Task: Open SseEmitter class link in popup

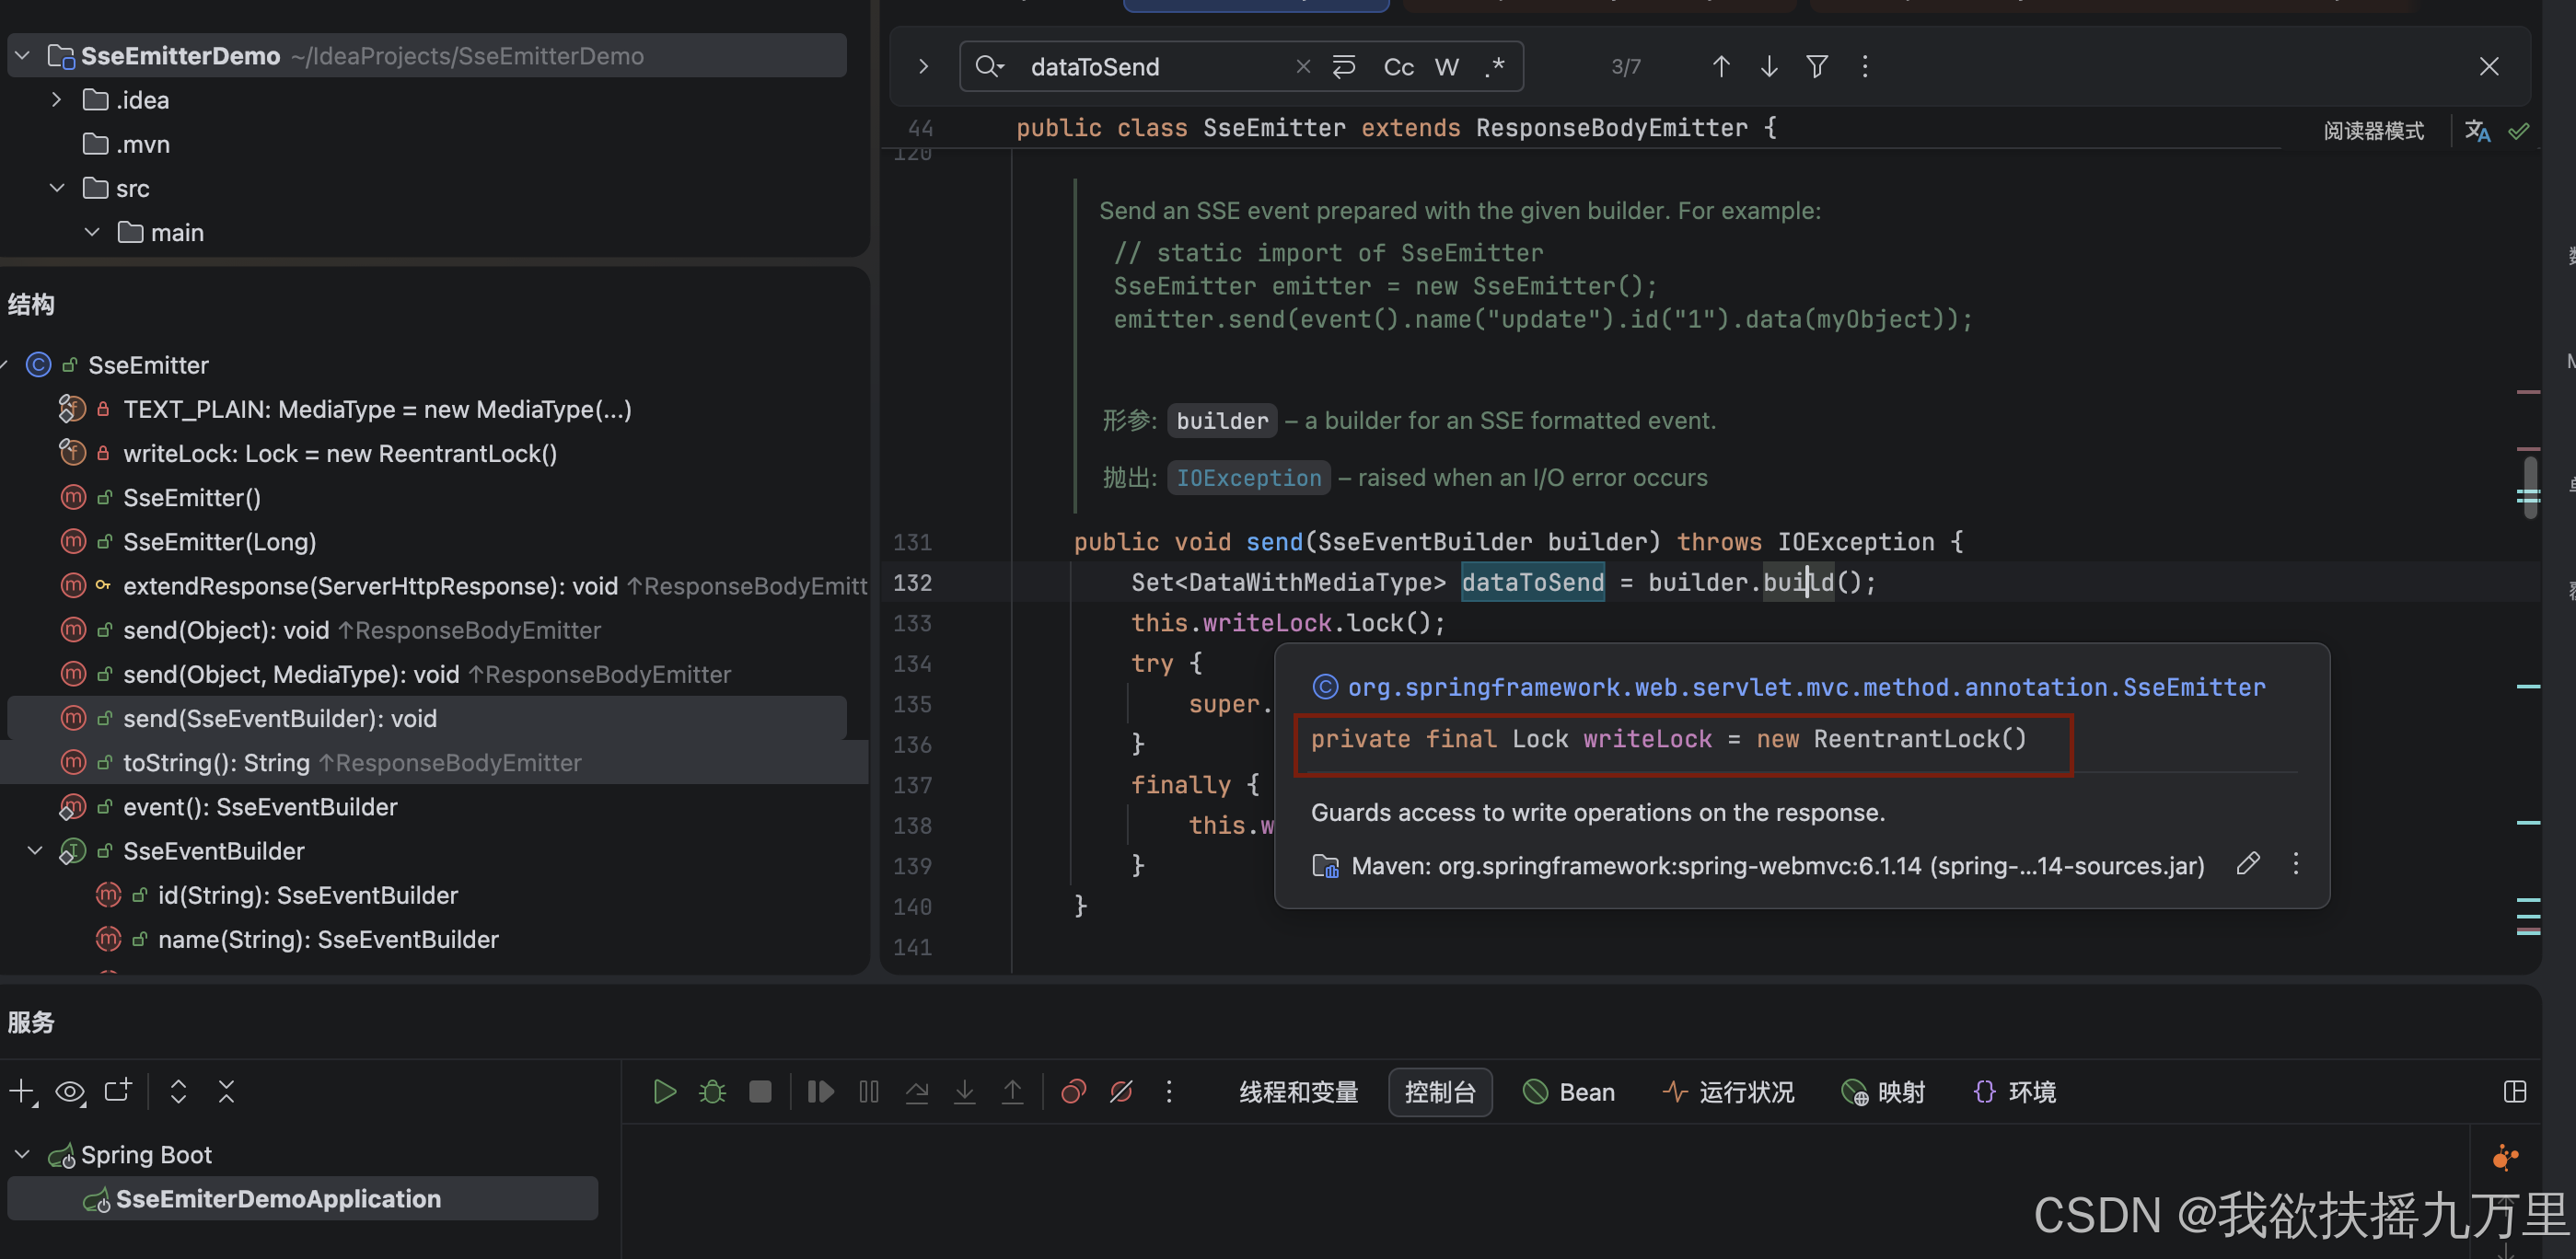Action: coord(1806,687)
